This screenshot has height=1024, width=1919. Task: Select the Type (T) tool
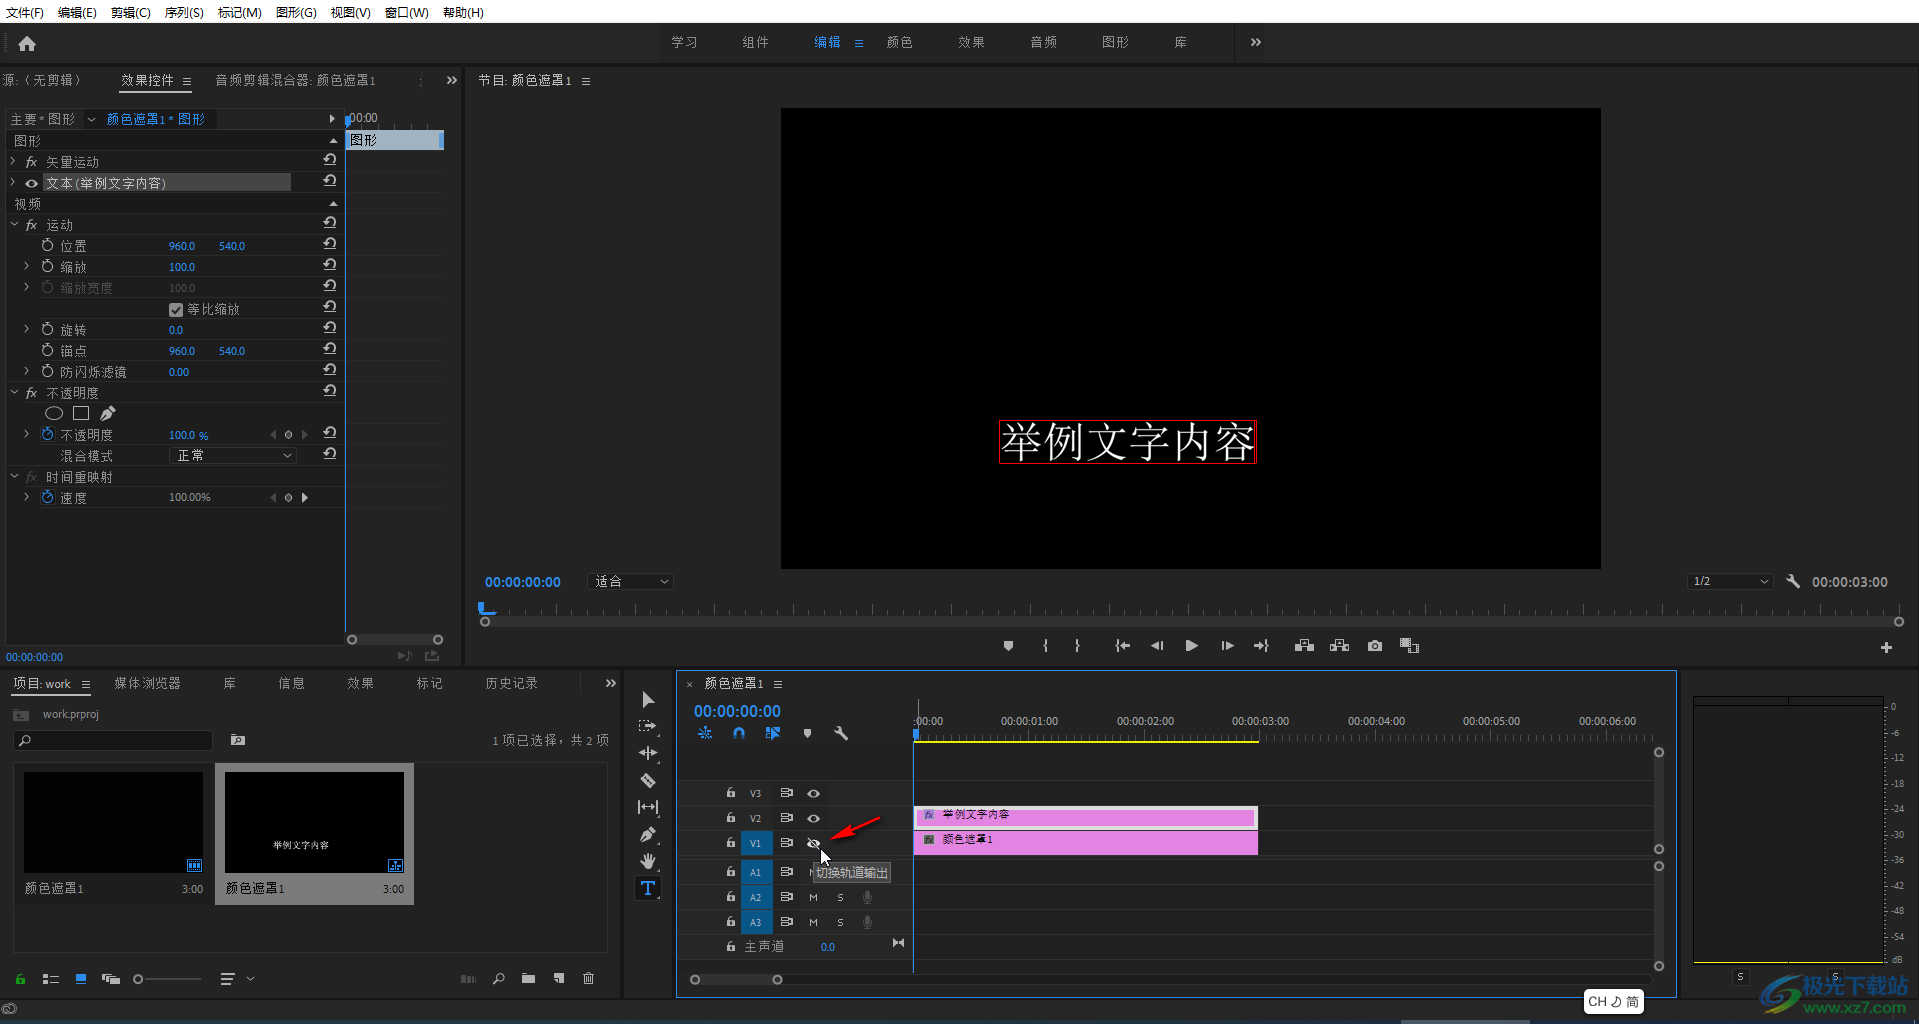click(648, 888)
